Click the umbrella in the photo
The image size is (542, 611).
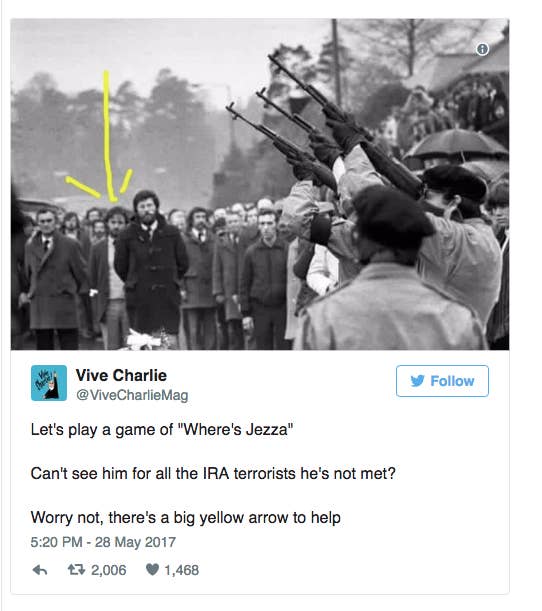(x=455, y=145)
